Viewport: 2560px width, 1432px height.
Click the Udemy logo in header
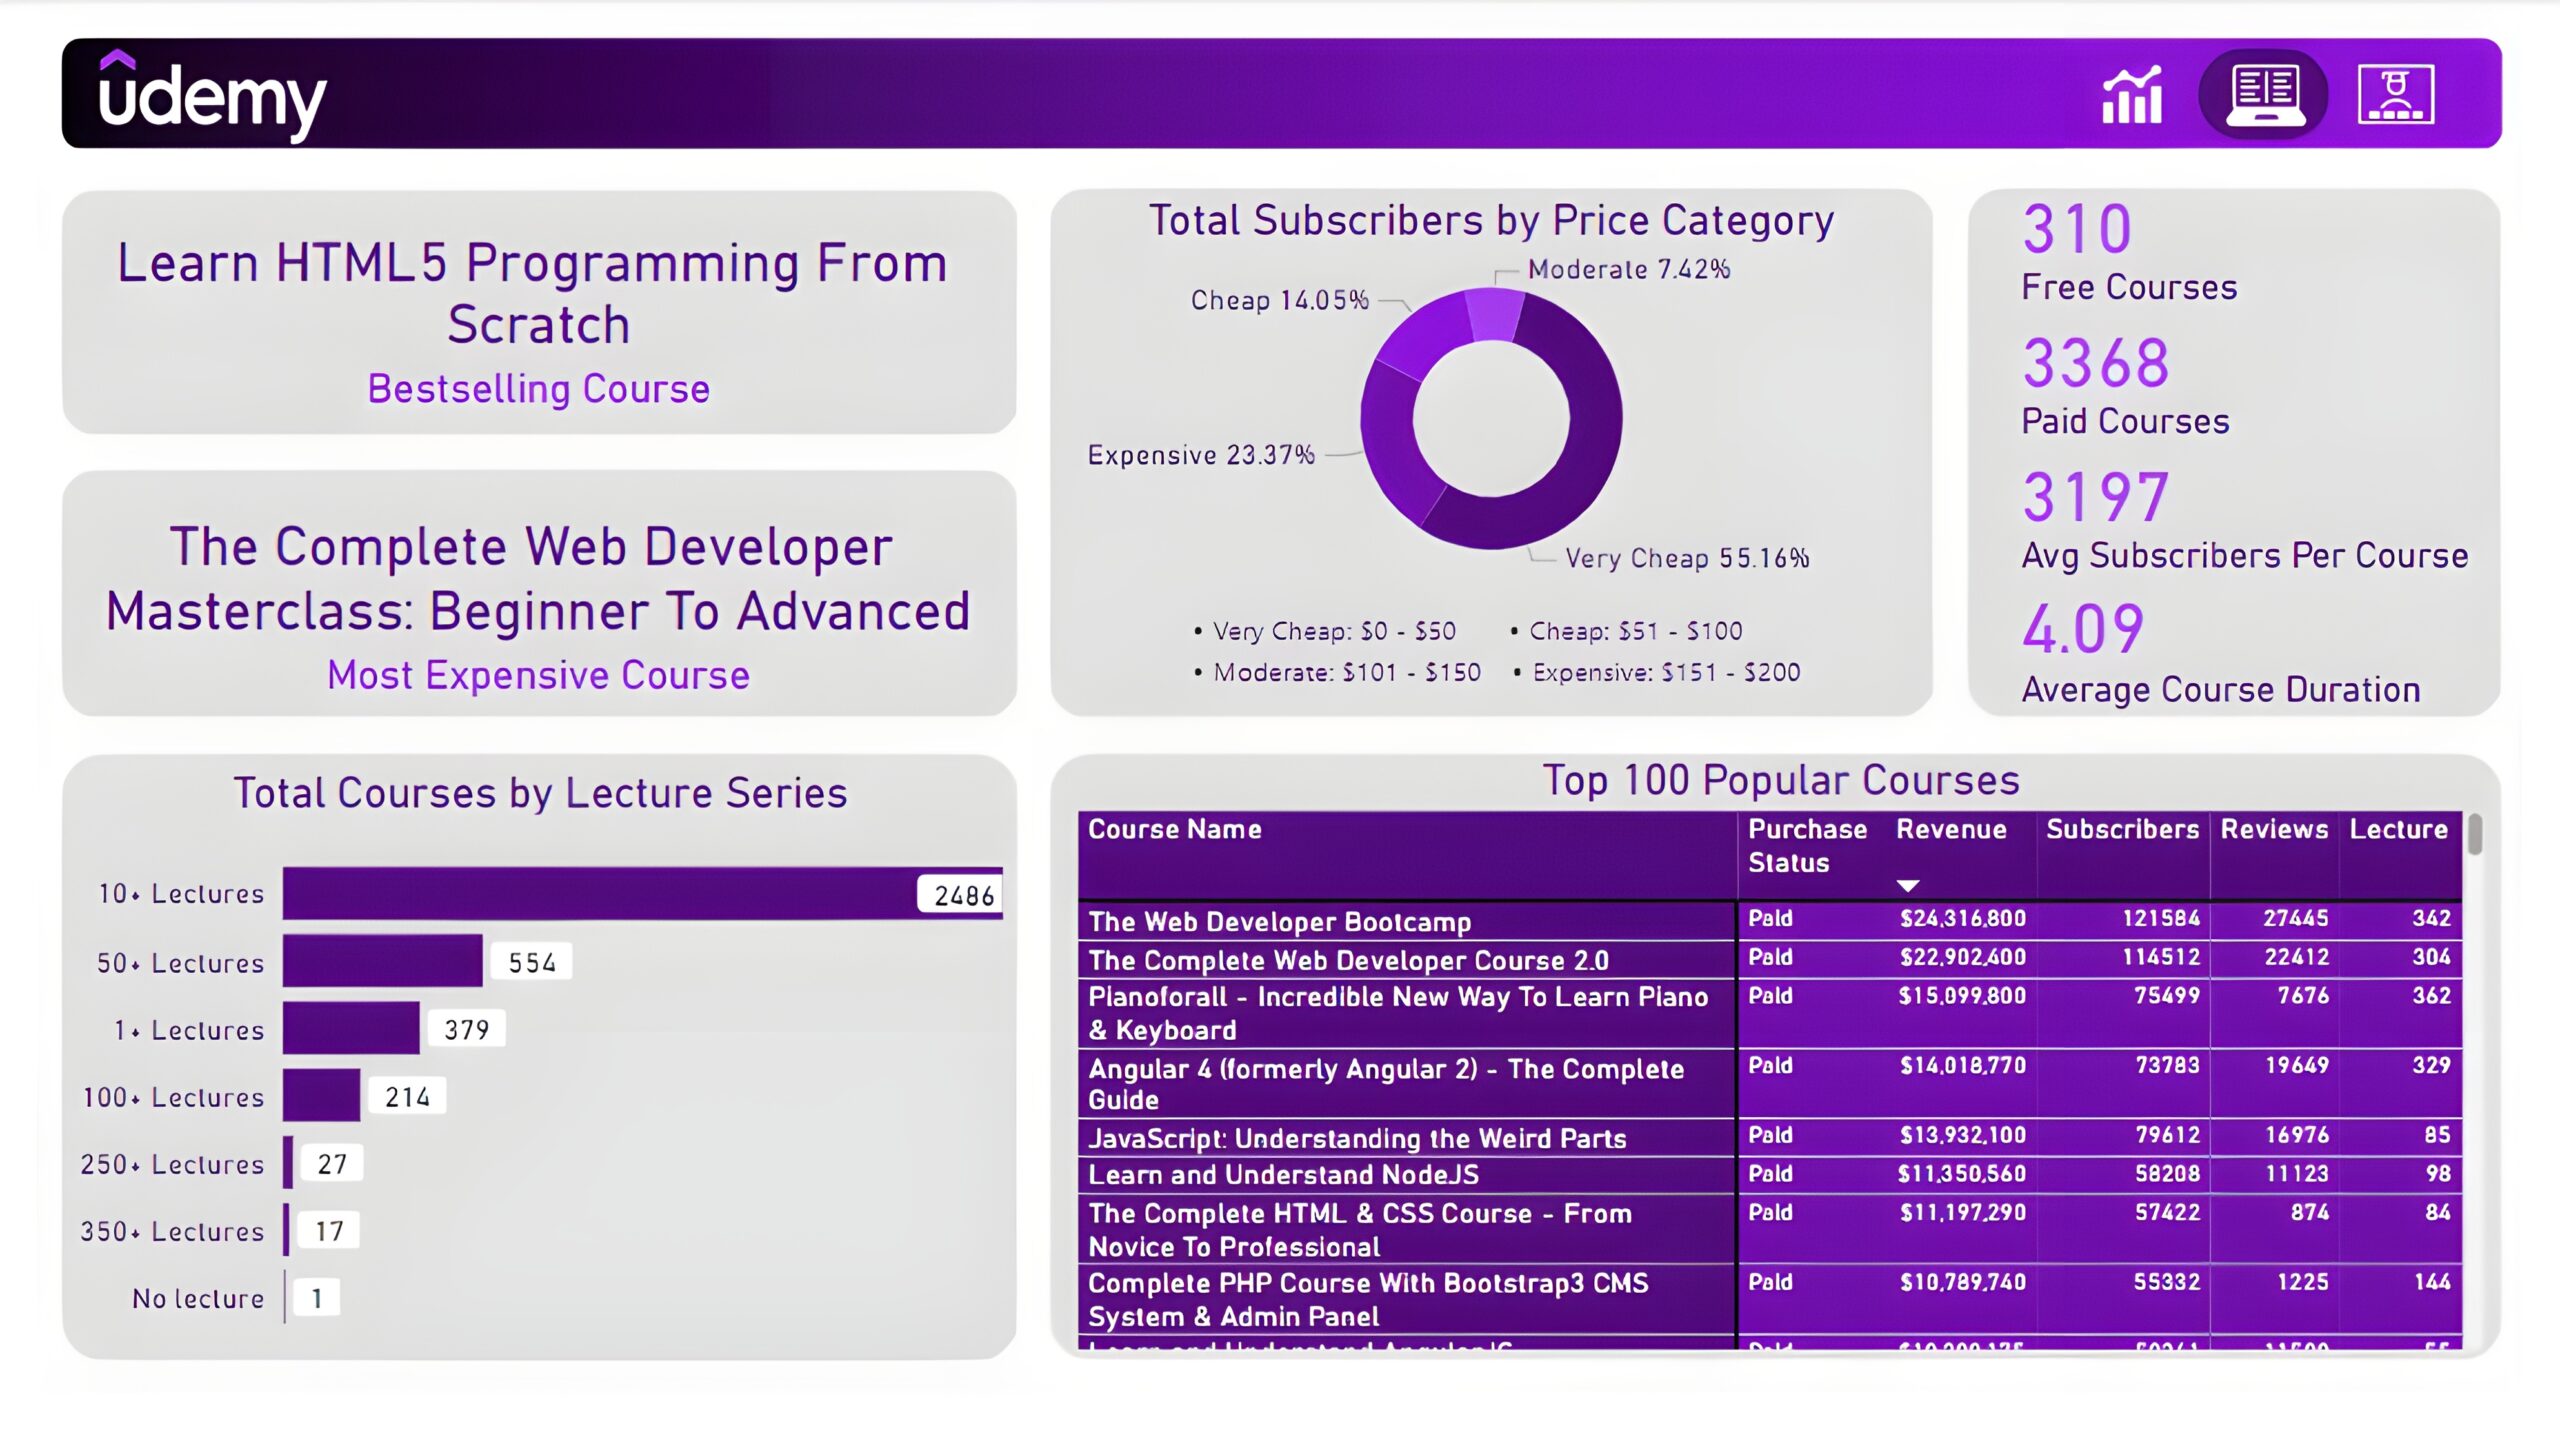pos(212,97)
